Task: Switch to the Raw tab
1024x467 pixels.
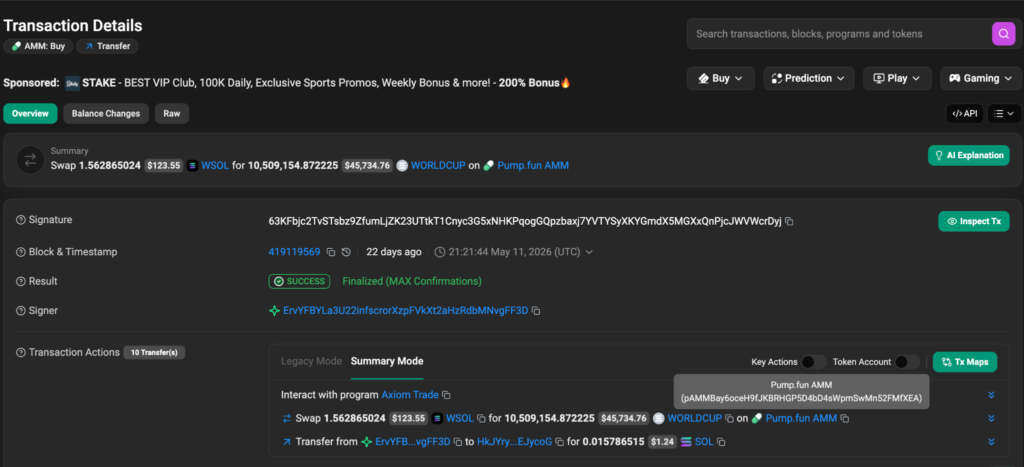Action: point(172,114)
